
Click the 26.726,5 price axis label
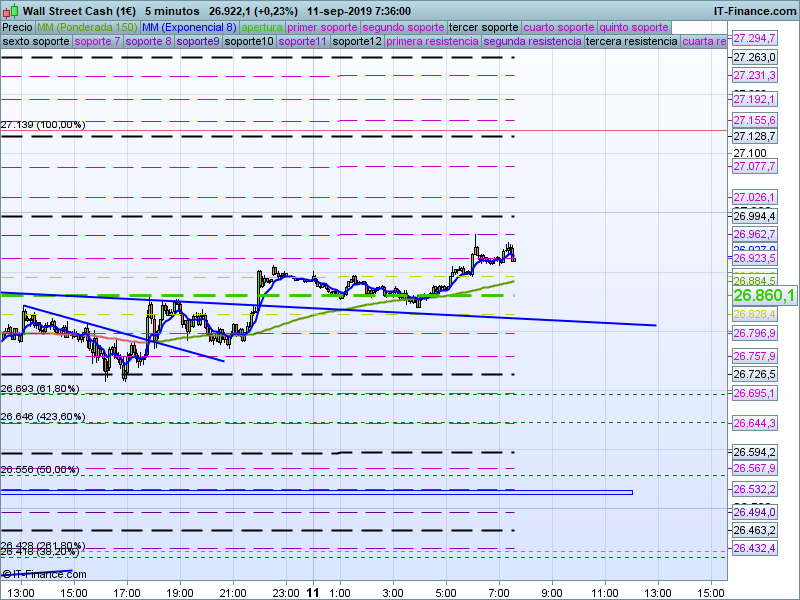(x=755, y=374)
